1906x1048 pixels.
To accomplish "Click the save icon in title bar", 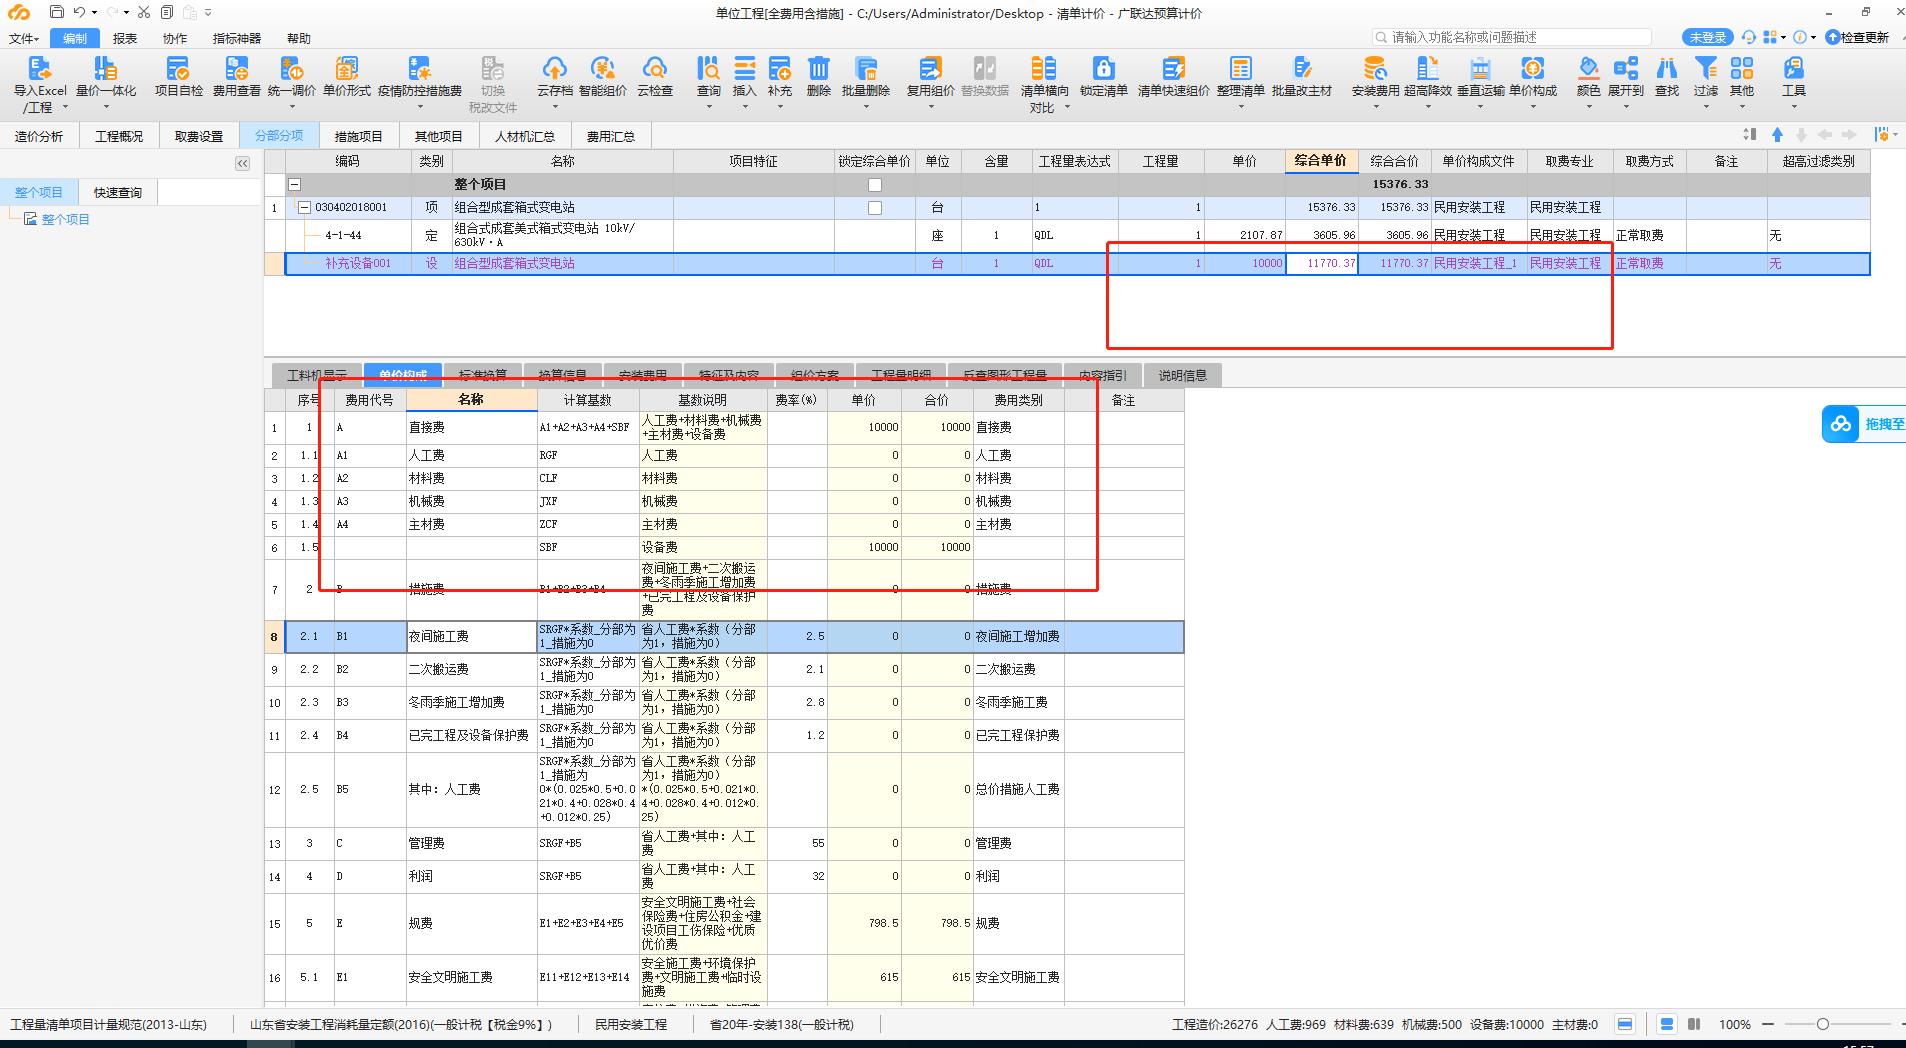I will pos(56,12).
